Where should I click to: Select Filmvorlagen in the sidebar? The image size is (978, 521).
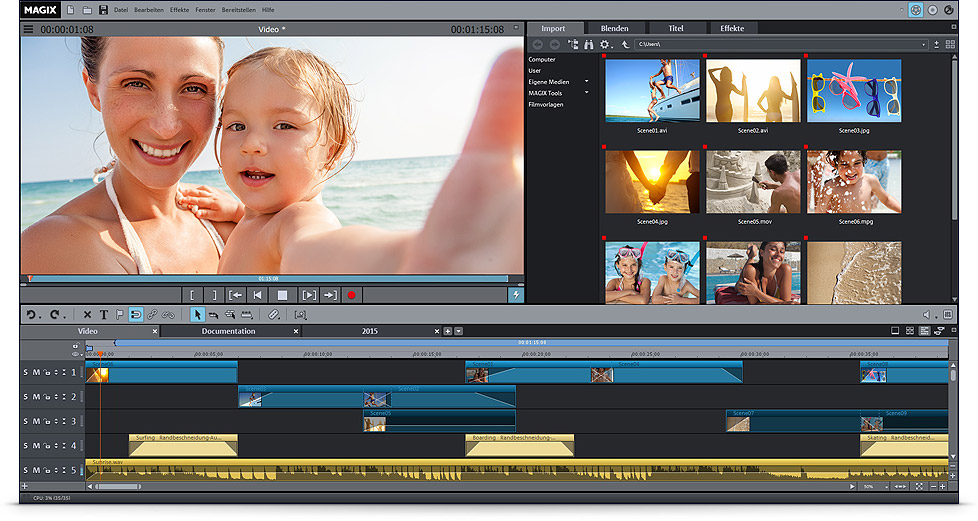pos(546,104)
